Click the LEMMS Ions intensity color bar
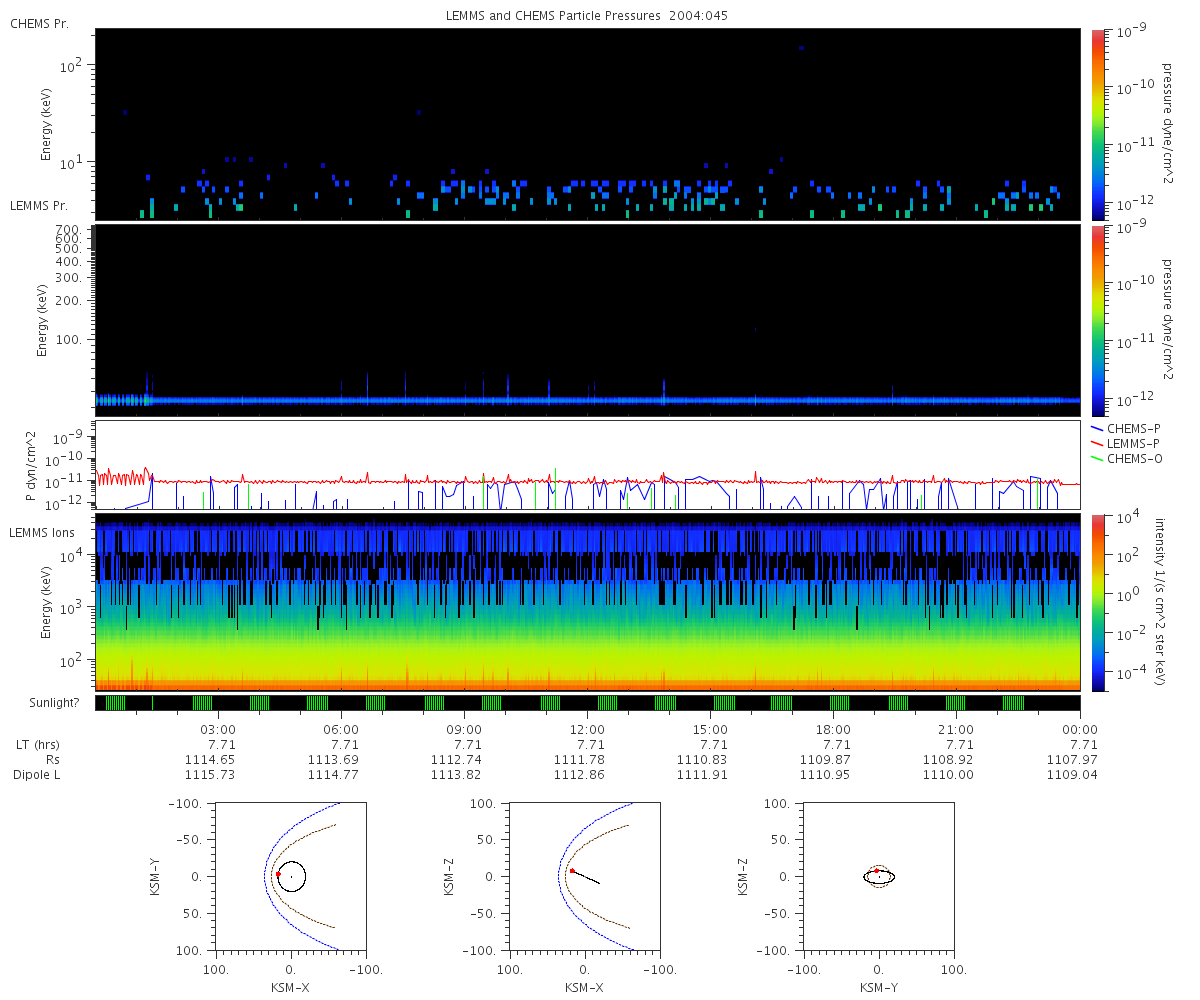The width and height of the screenshot is (1200, 1000). pyautogui.click(x=1097, y=603)
